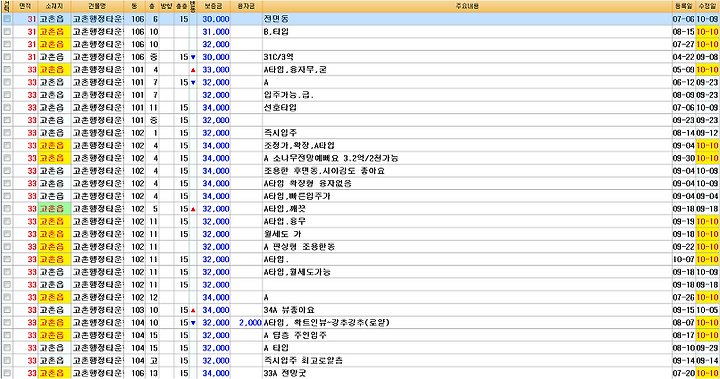Mark the checkbox of the 월세도 가 row
Viewport: 720px width, 379px height.
[7, 234]
